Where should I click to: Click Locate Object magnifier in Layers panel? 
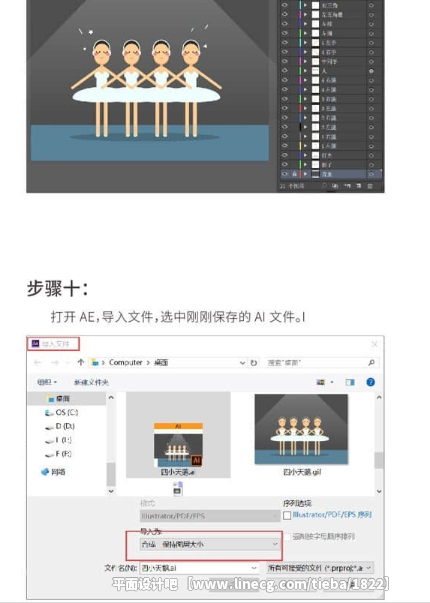(x=325, y=186)
